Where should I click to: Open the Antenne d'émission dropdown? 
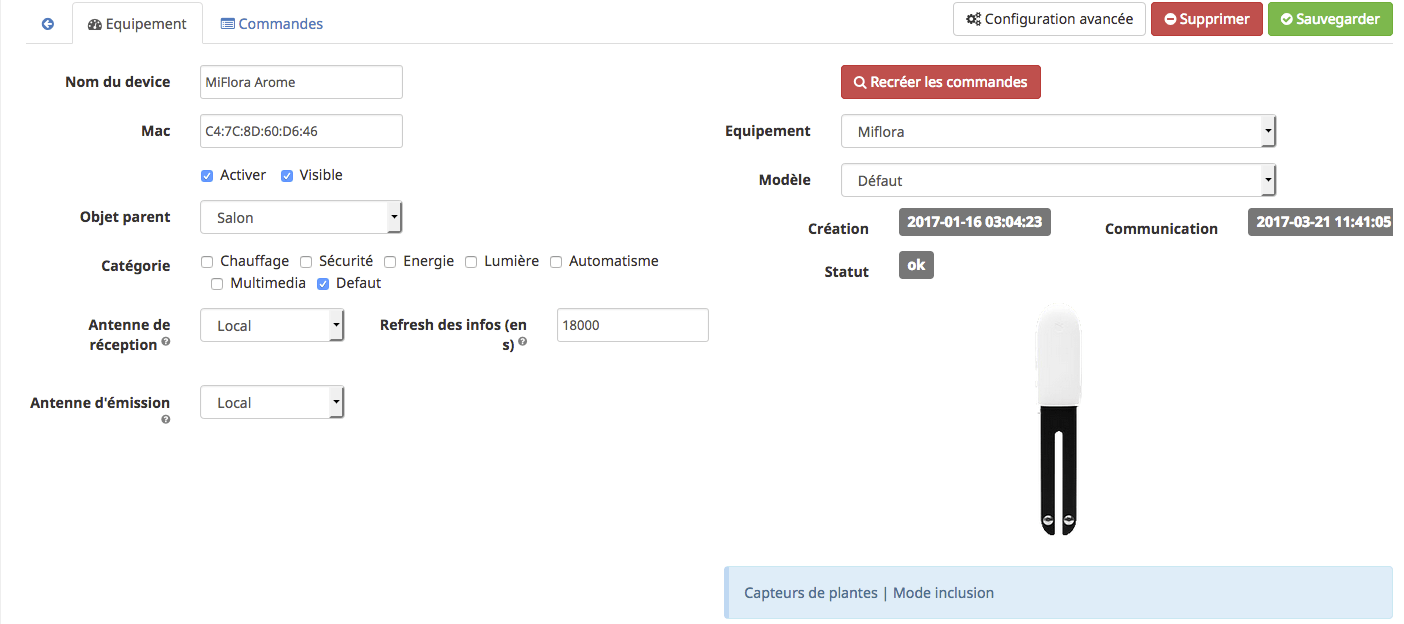pyautogui.click(x=272, y=402)
